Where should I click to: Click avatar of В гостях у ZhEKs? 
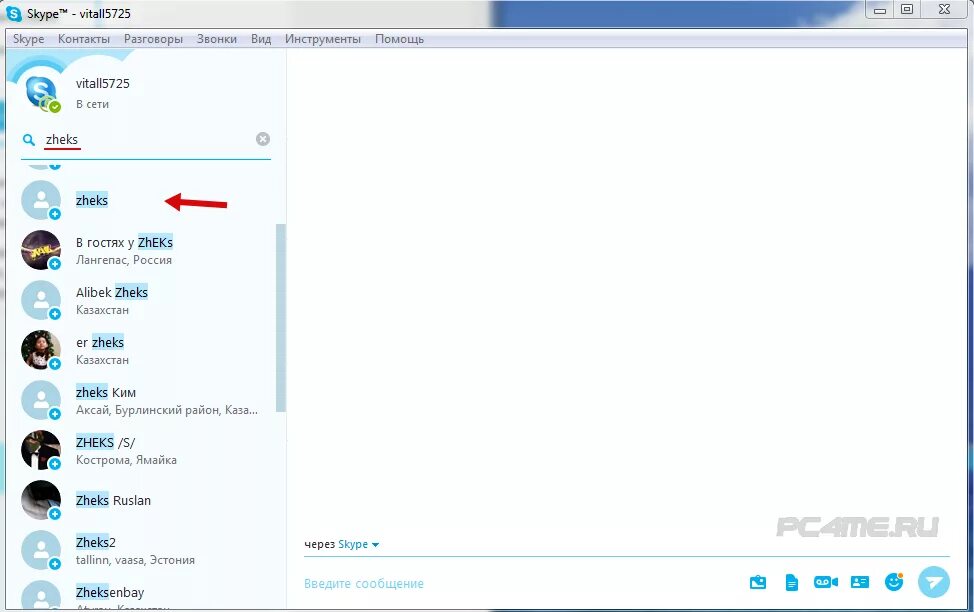coord(41,250)
